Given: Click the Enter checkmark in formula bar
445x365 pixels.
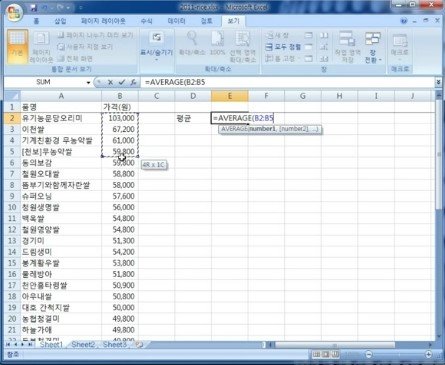Looking at the screenshot, I should click(122, 82).
